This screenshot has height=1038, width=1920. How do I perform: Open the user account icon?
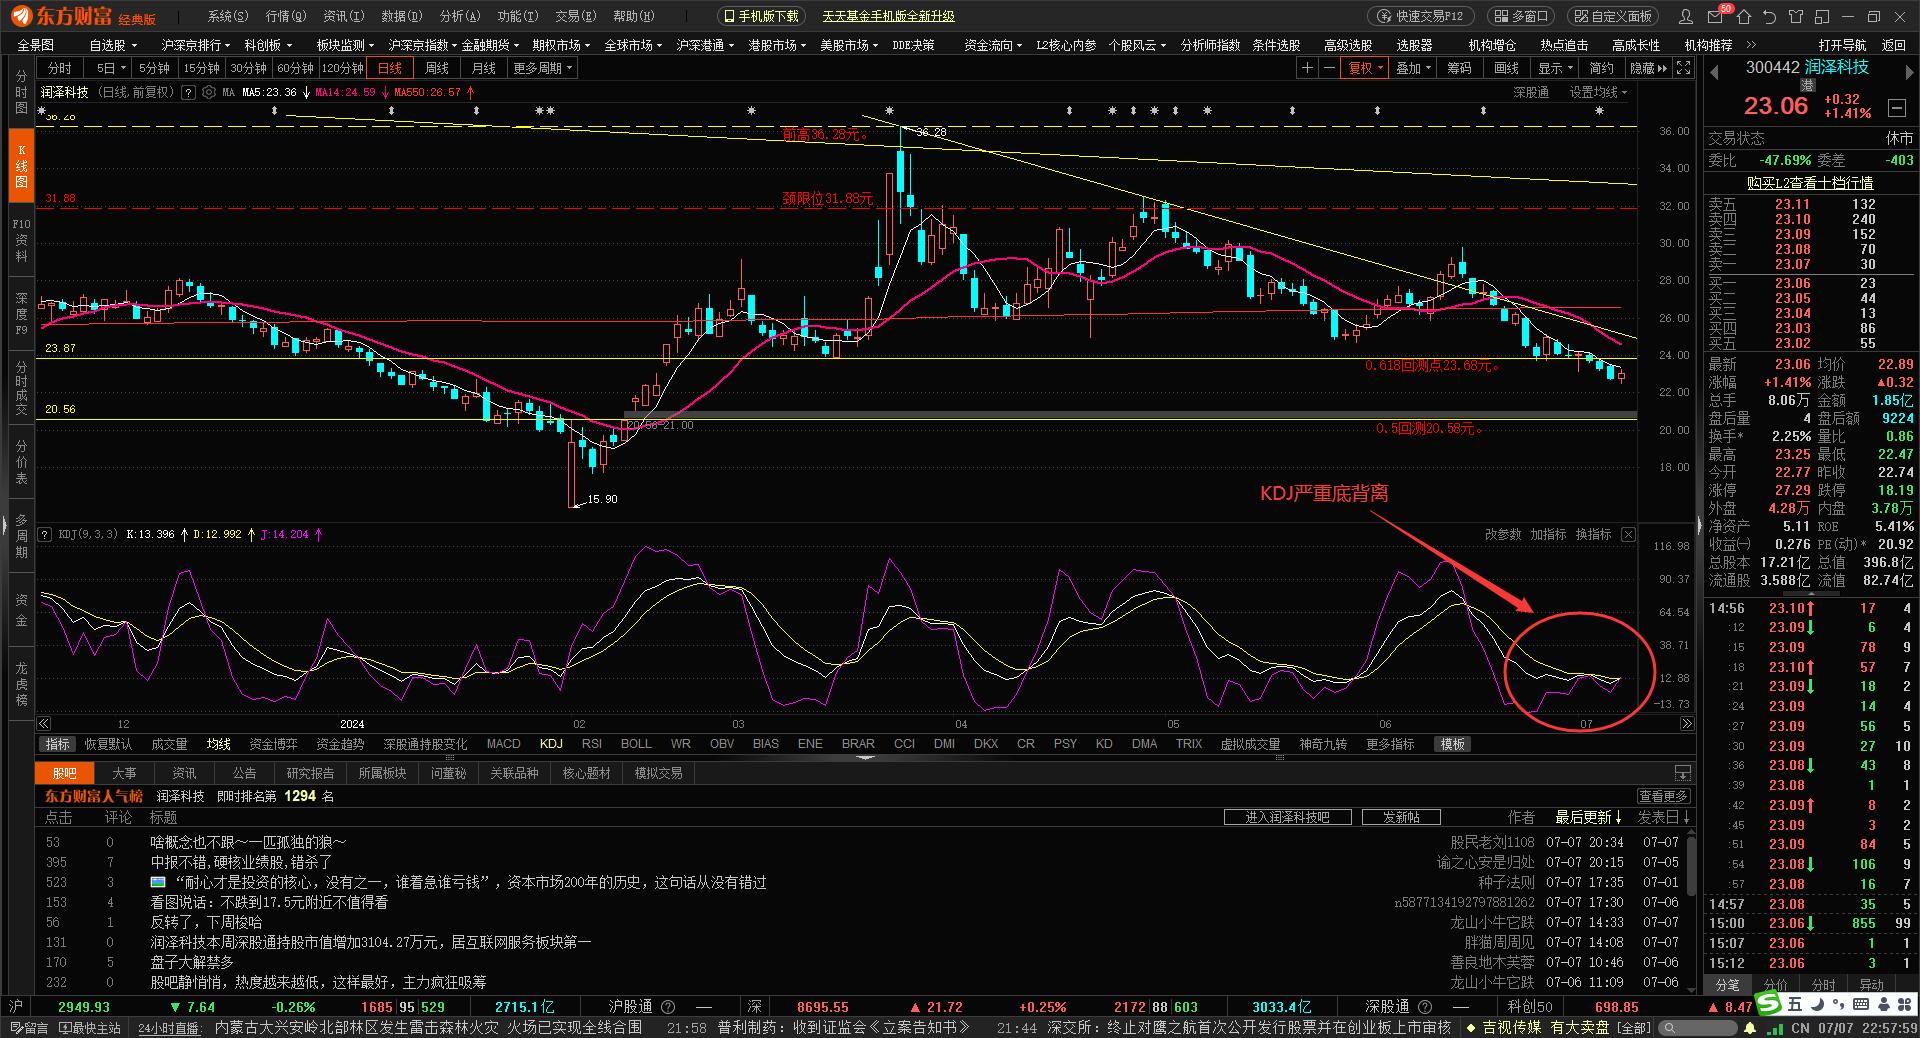coord(1687,16)
